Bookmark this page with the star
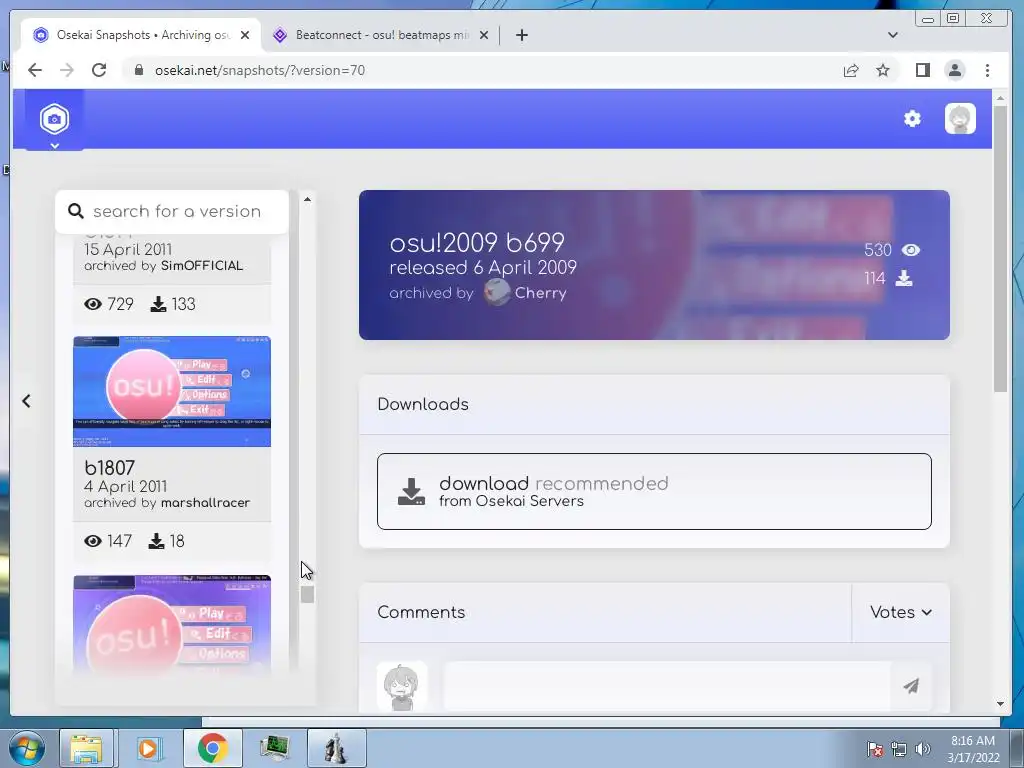This screenshot has height=768, width=1024. 883,70
